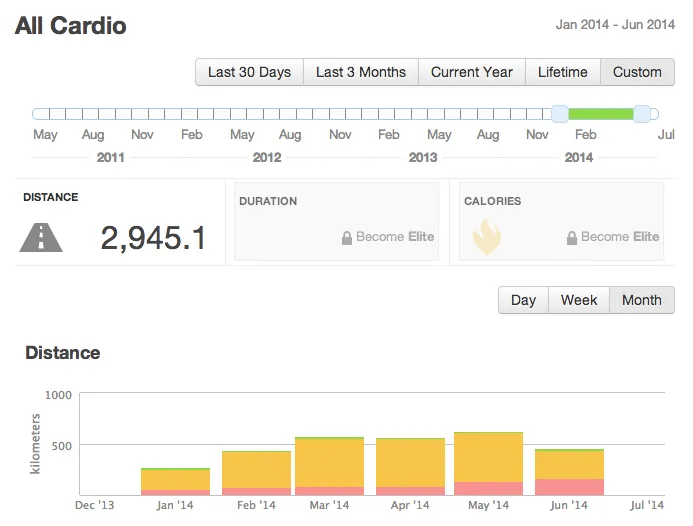Show Lifetime cardio stats
The image size is (693, 526).
[563, 72]
